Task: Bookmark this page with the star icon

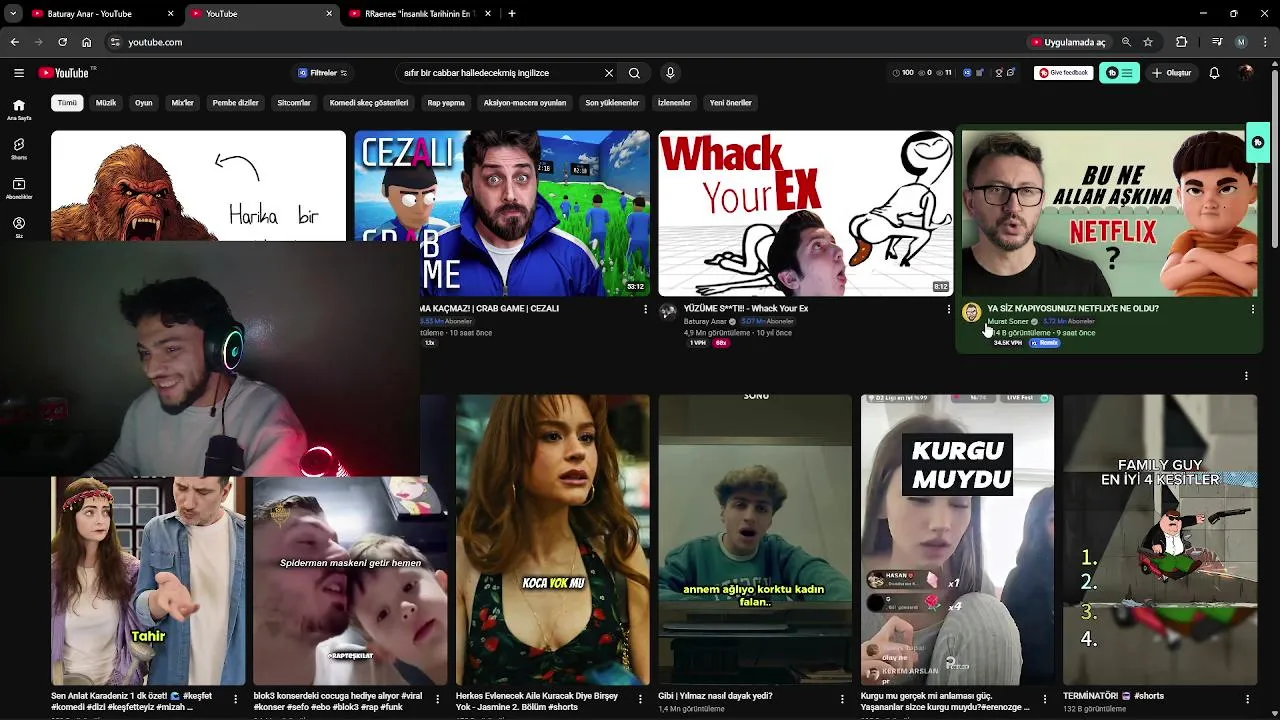Action: [x=1148, y=42]
